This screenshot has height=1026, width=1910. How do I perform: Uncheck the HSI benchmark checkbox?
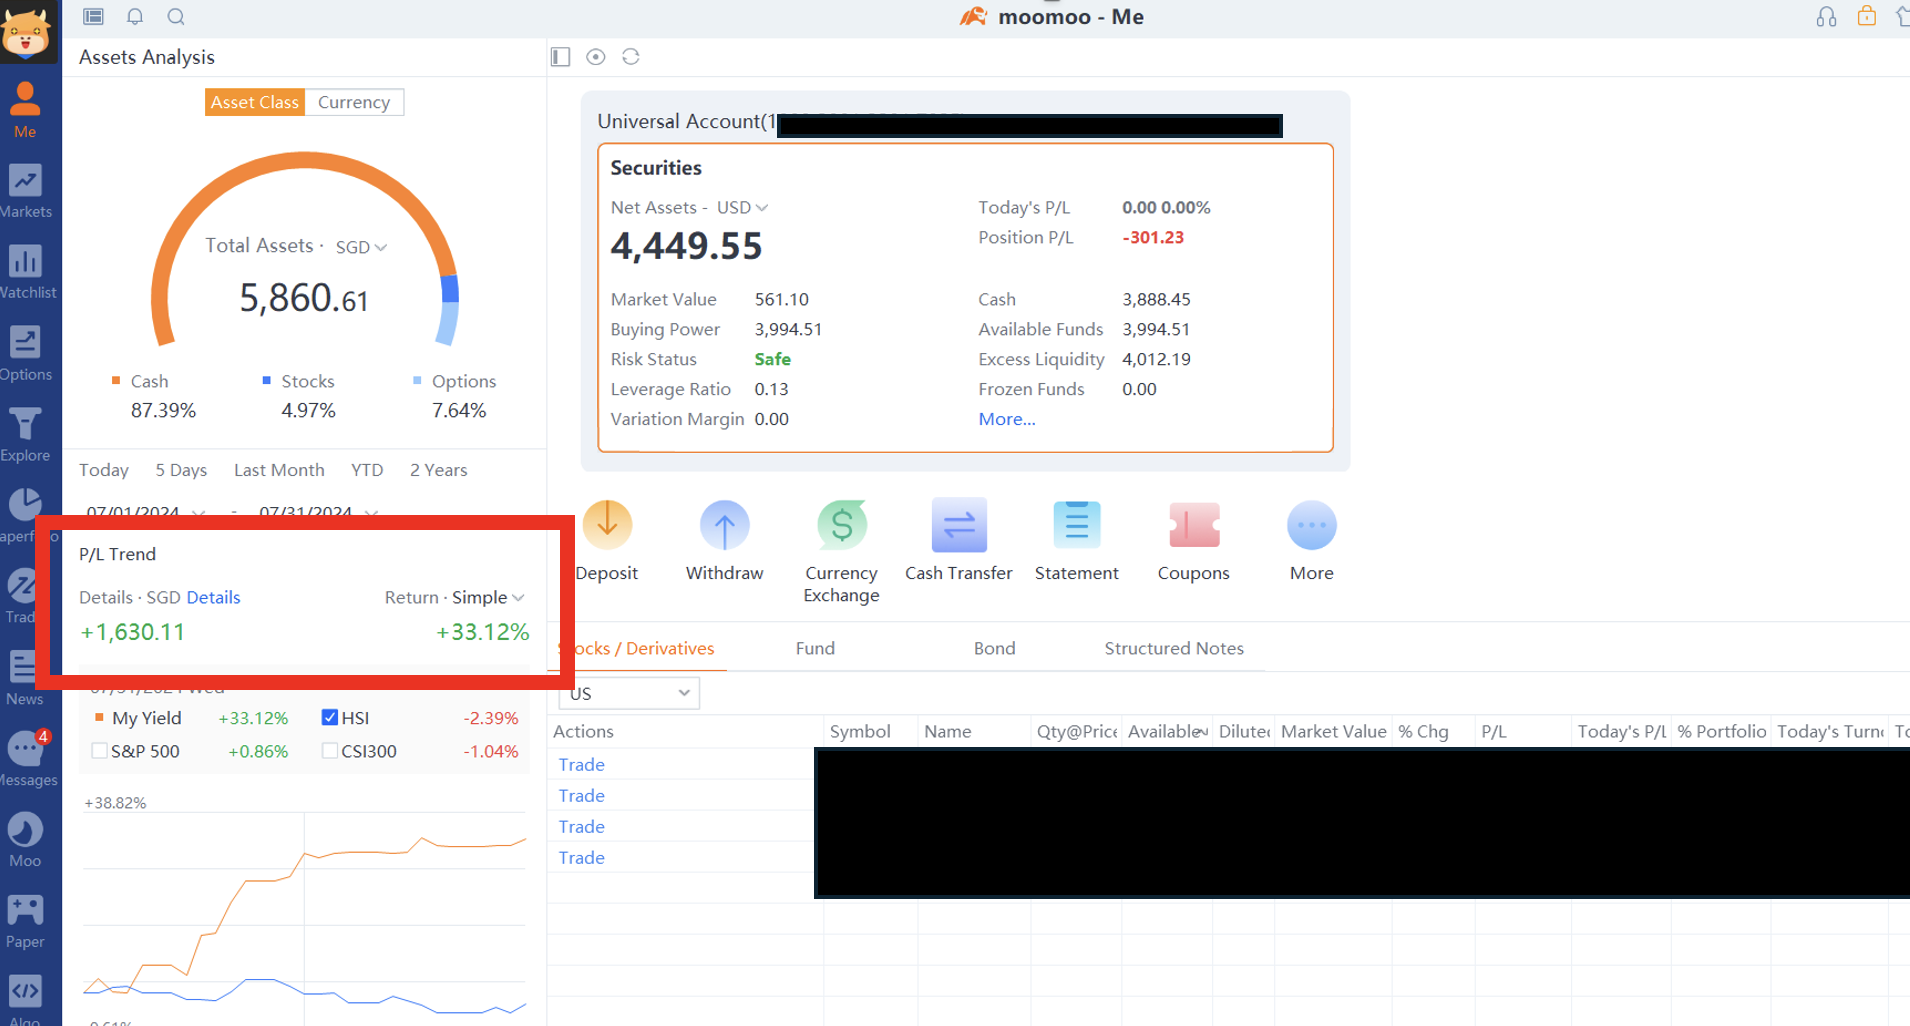[330, 718]
